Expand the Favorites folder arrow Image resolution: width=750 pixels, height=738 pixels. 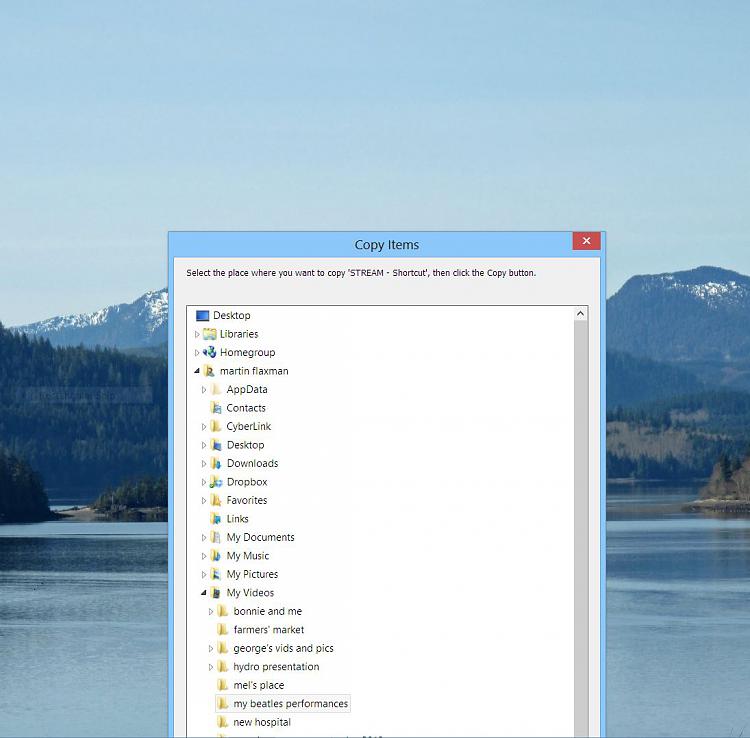click(x=204, y=501)
